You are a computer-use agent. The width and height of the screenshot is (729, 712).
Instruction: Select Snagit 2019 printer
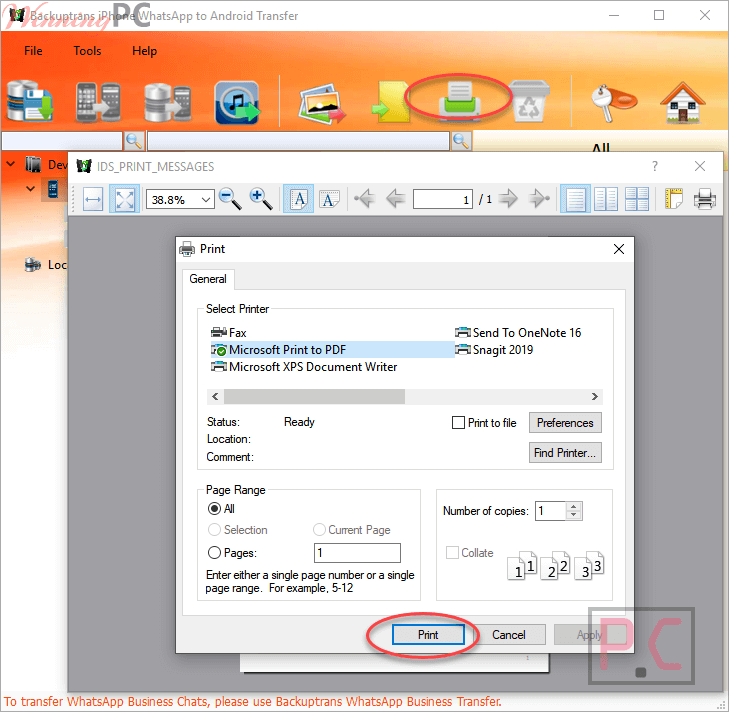point(494,350)
